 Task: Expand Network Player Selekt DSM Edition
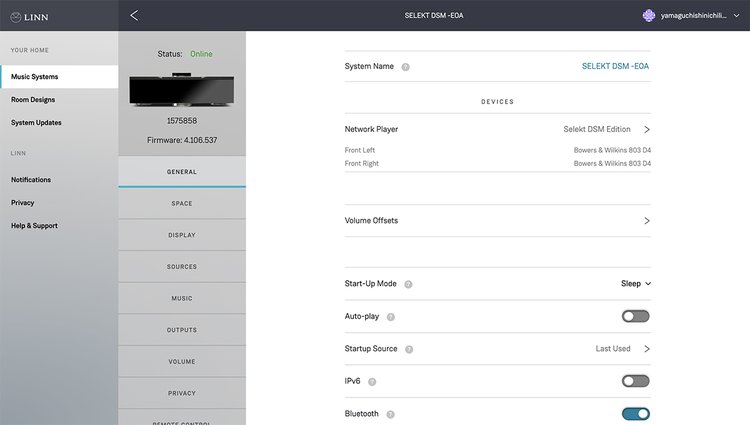click(x=646, y=130)
